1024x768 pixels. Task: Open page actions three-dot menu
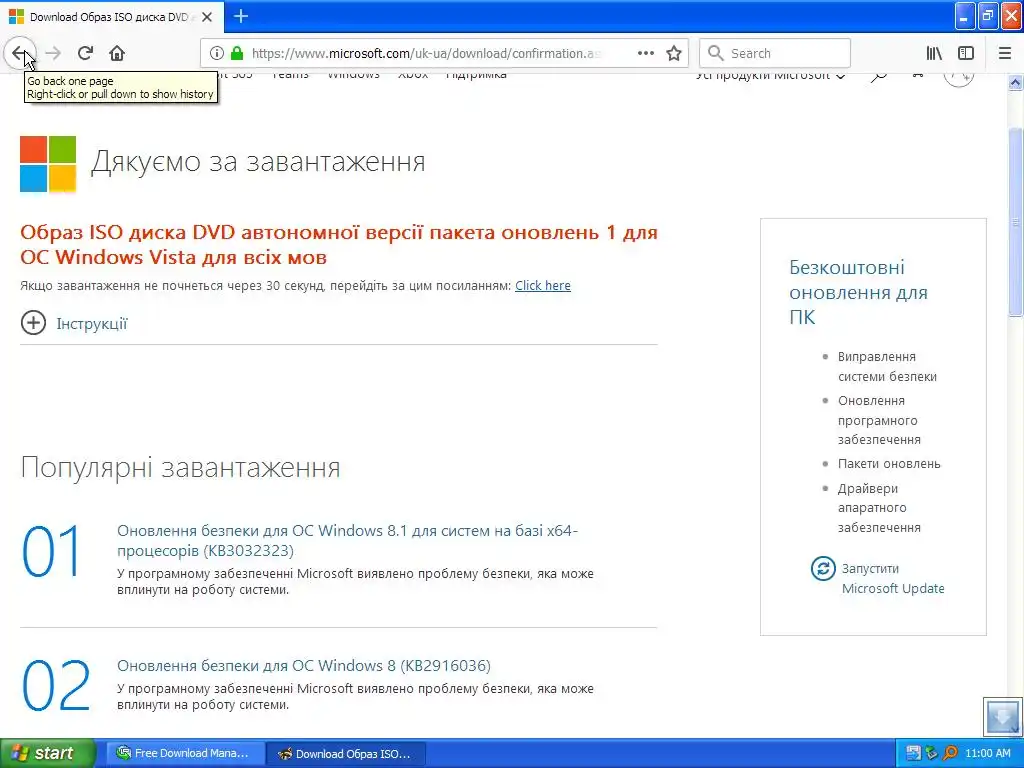pos(645,53)
